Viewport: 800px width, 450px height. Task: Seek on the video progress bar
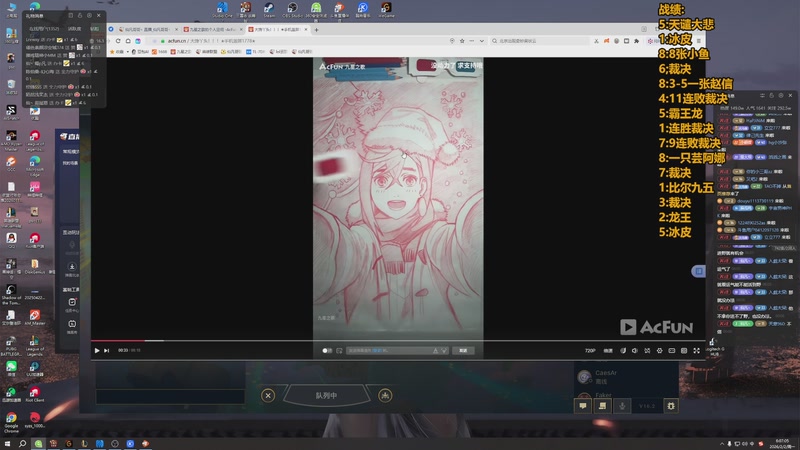(x=398, y=340)
